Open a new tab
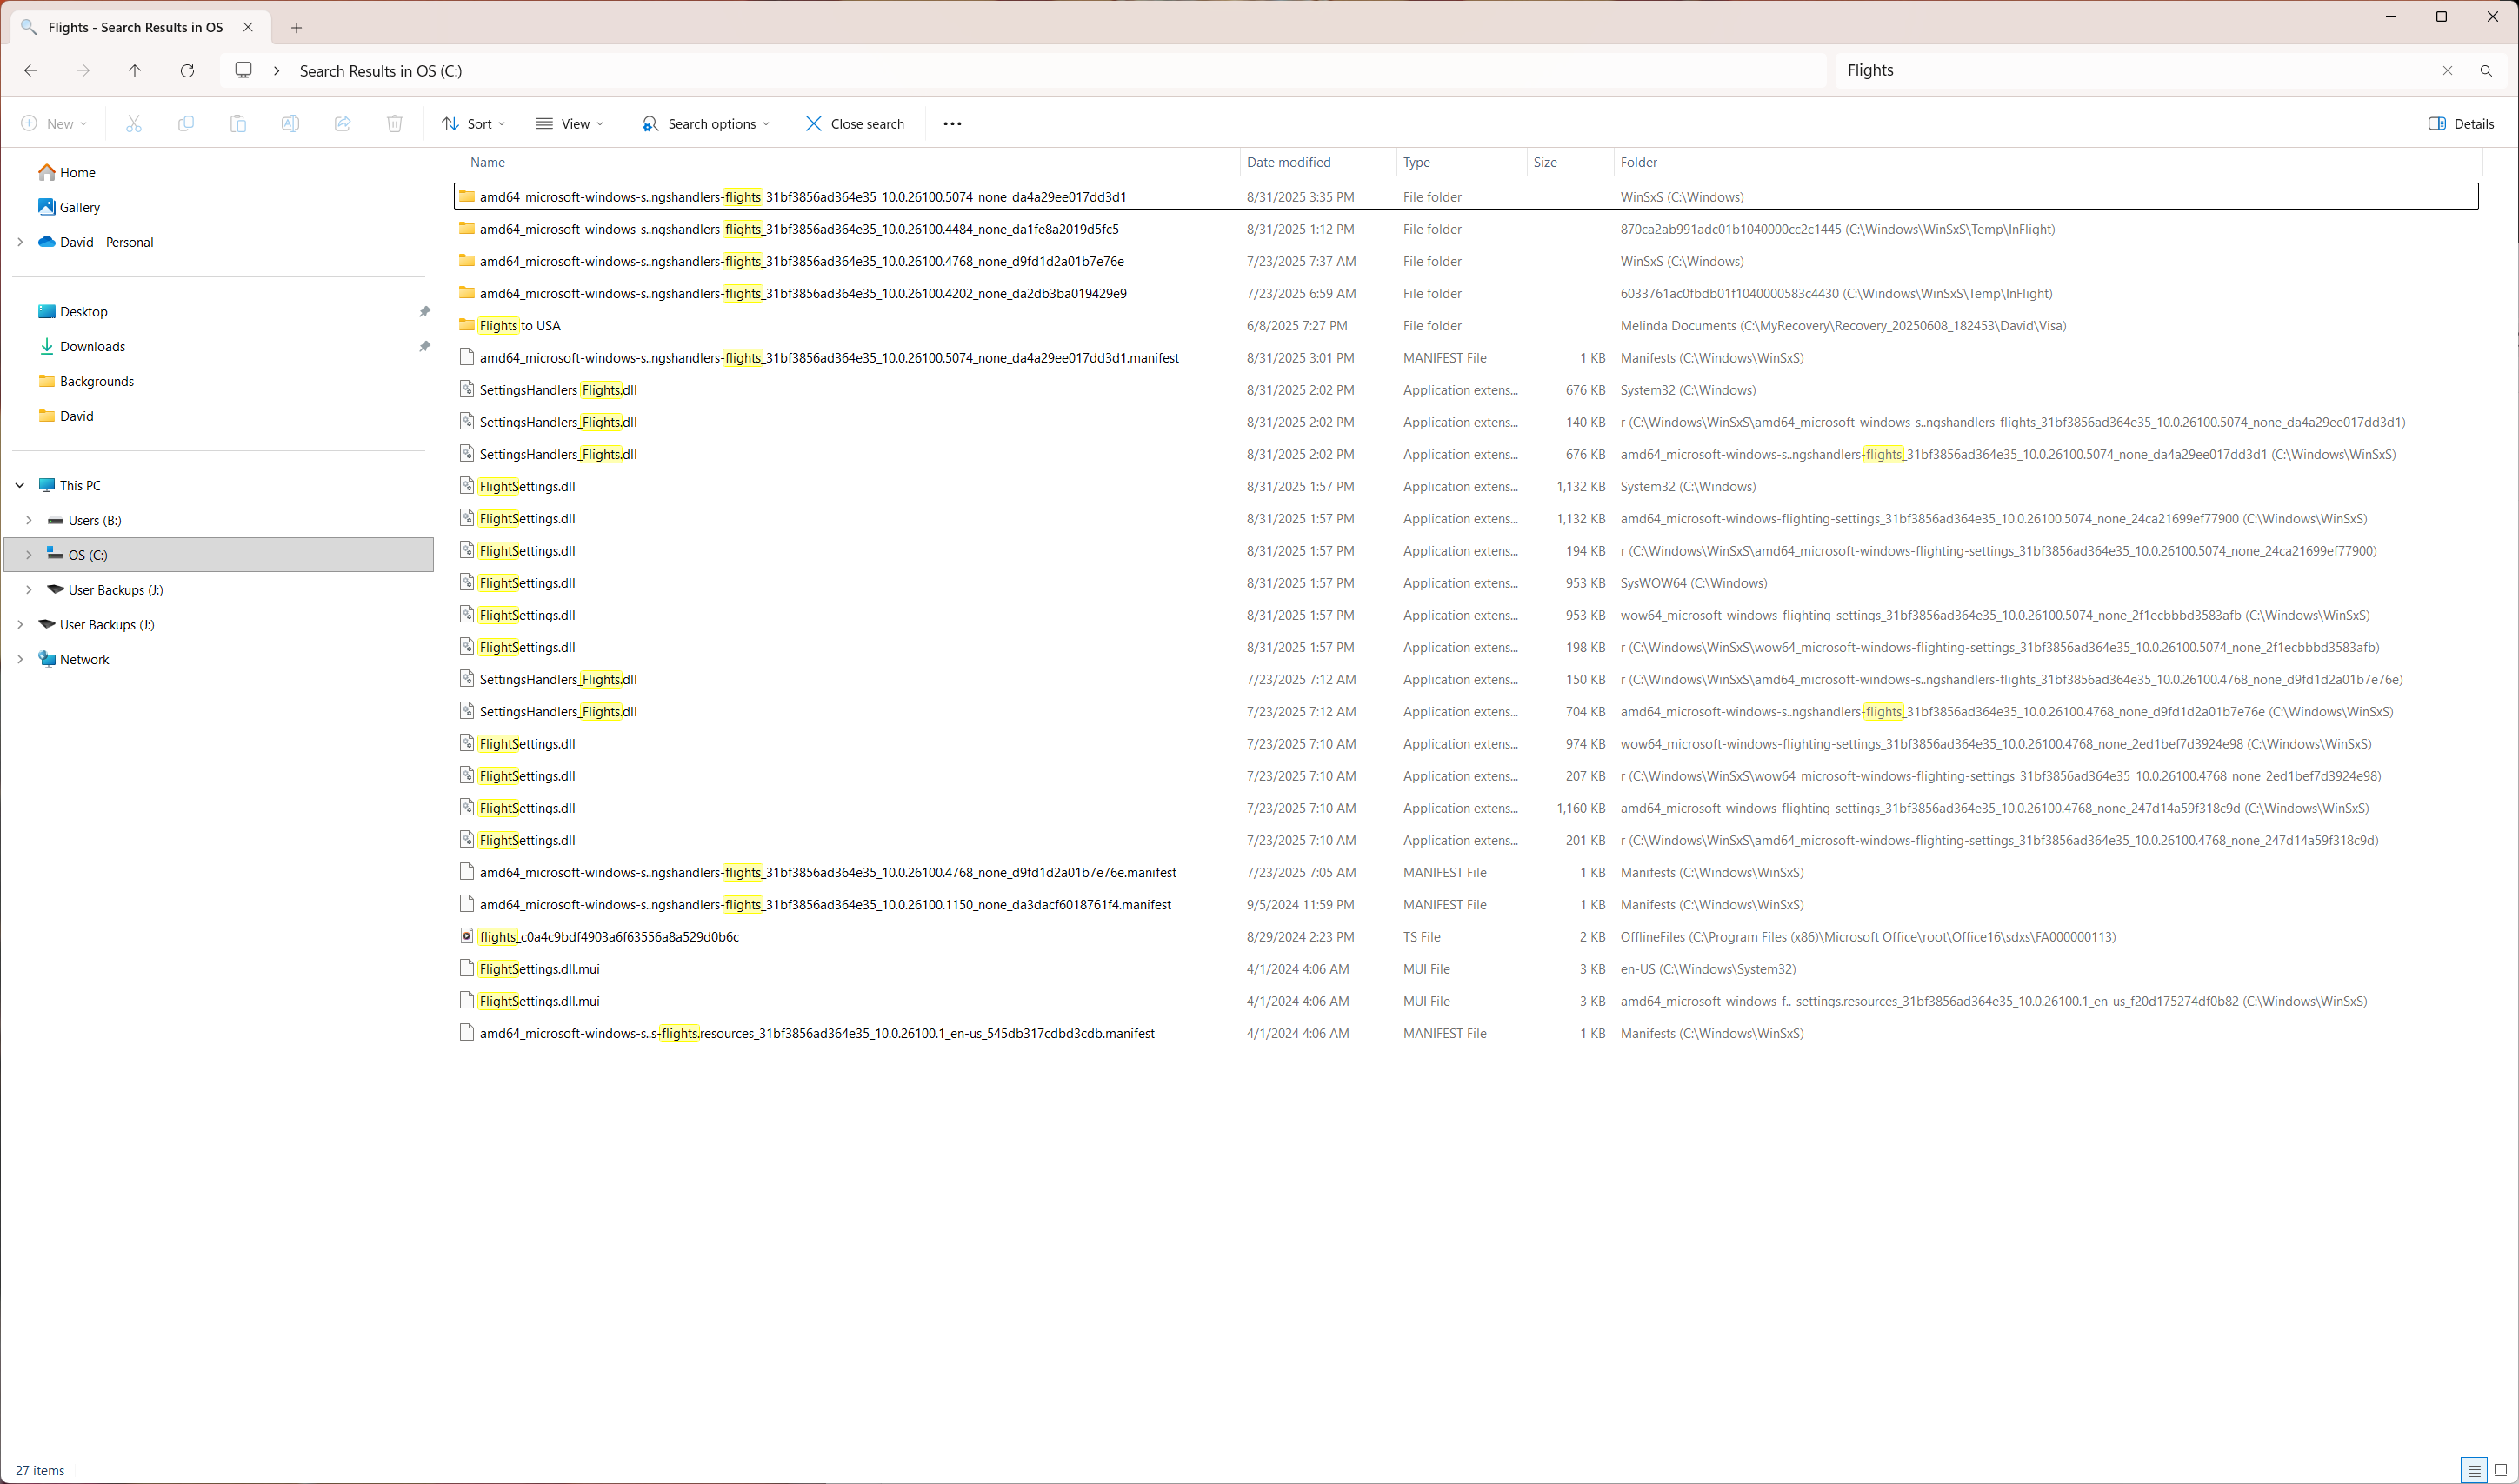2519x1484 pixels. click(296, 28)
